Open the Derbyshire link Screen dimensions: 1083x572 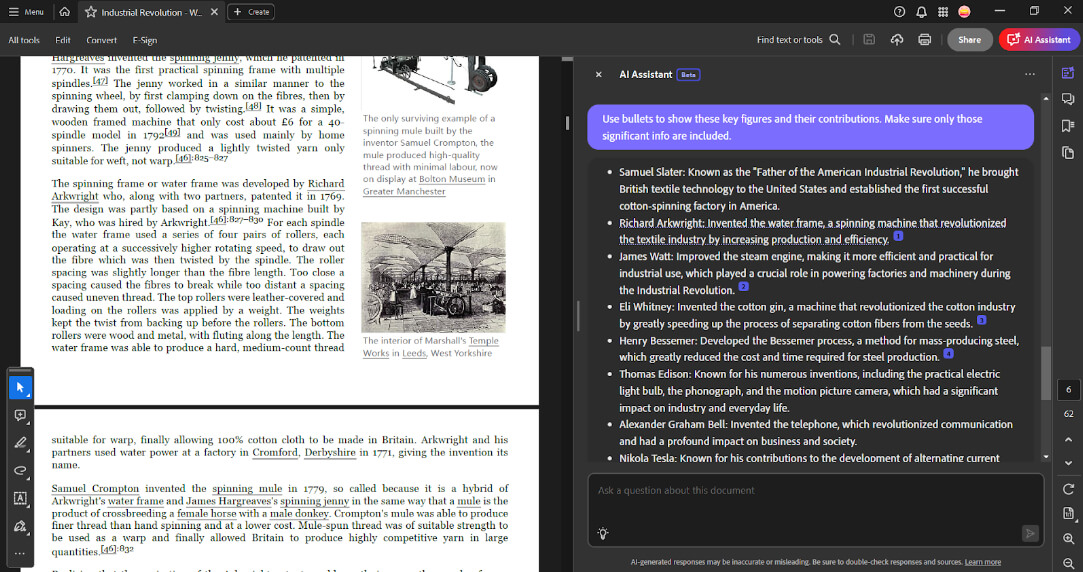pyautogui.click(x=330, y=452)
